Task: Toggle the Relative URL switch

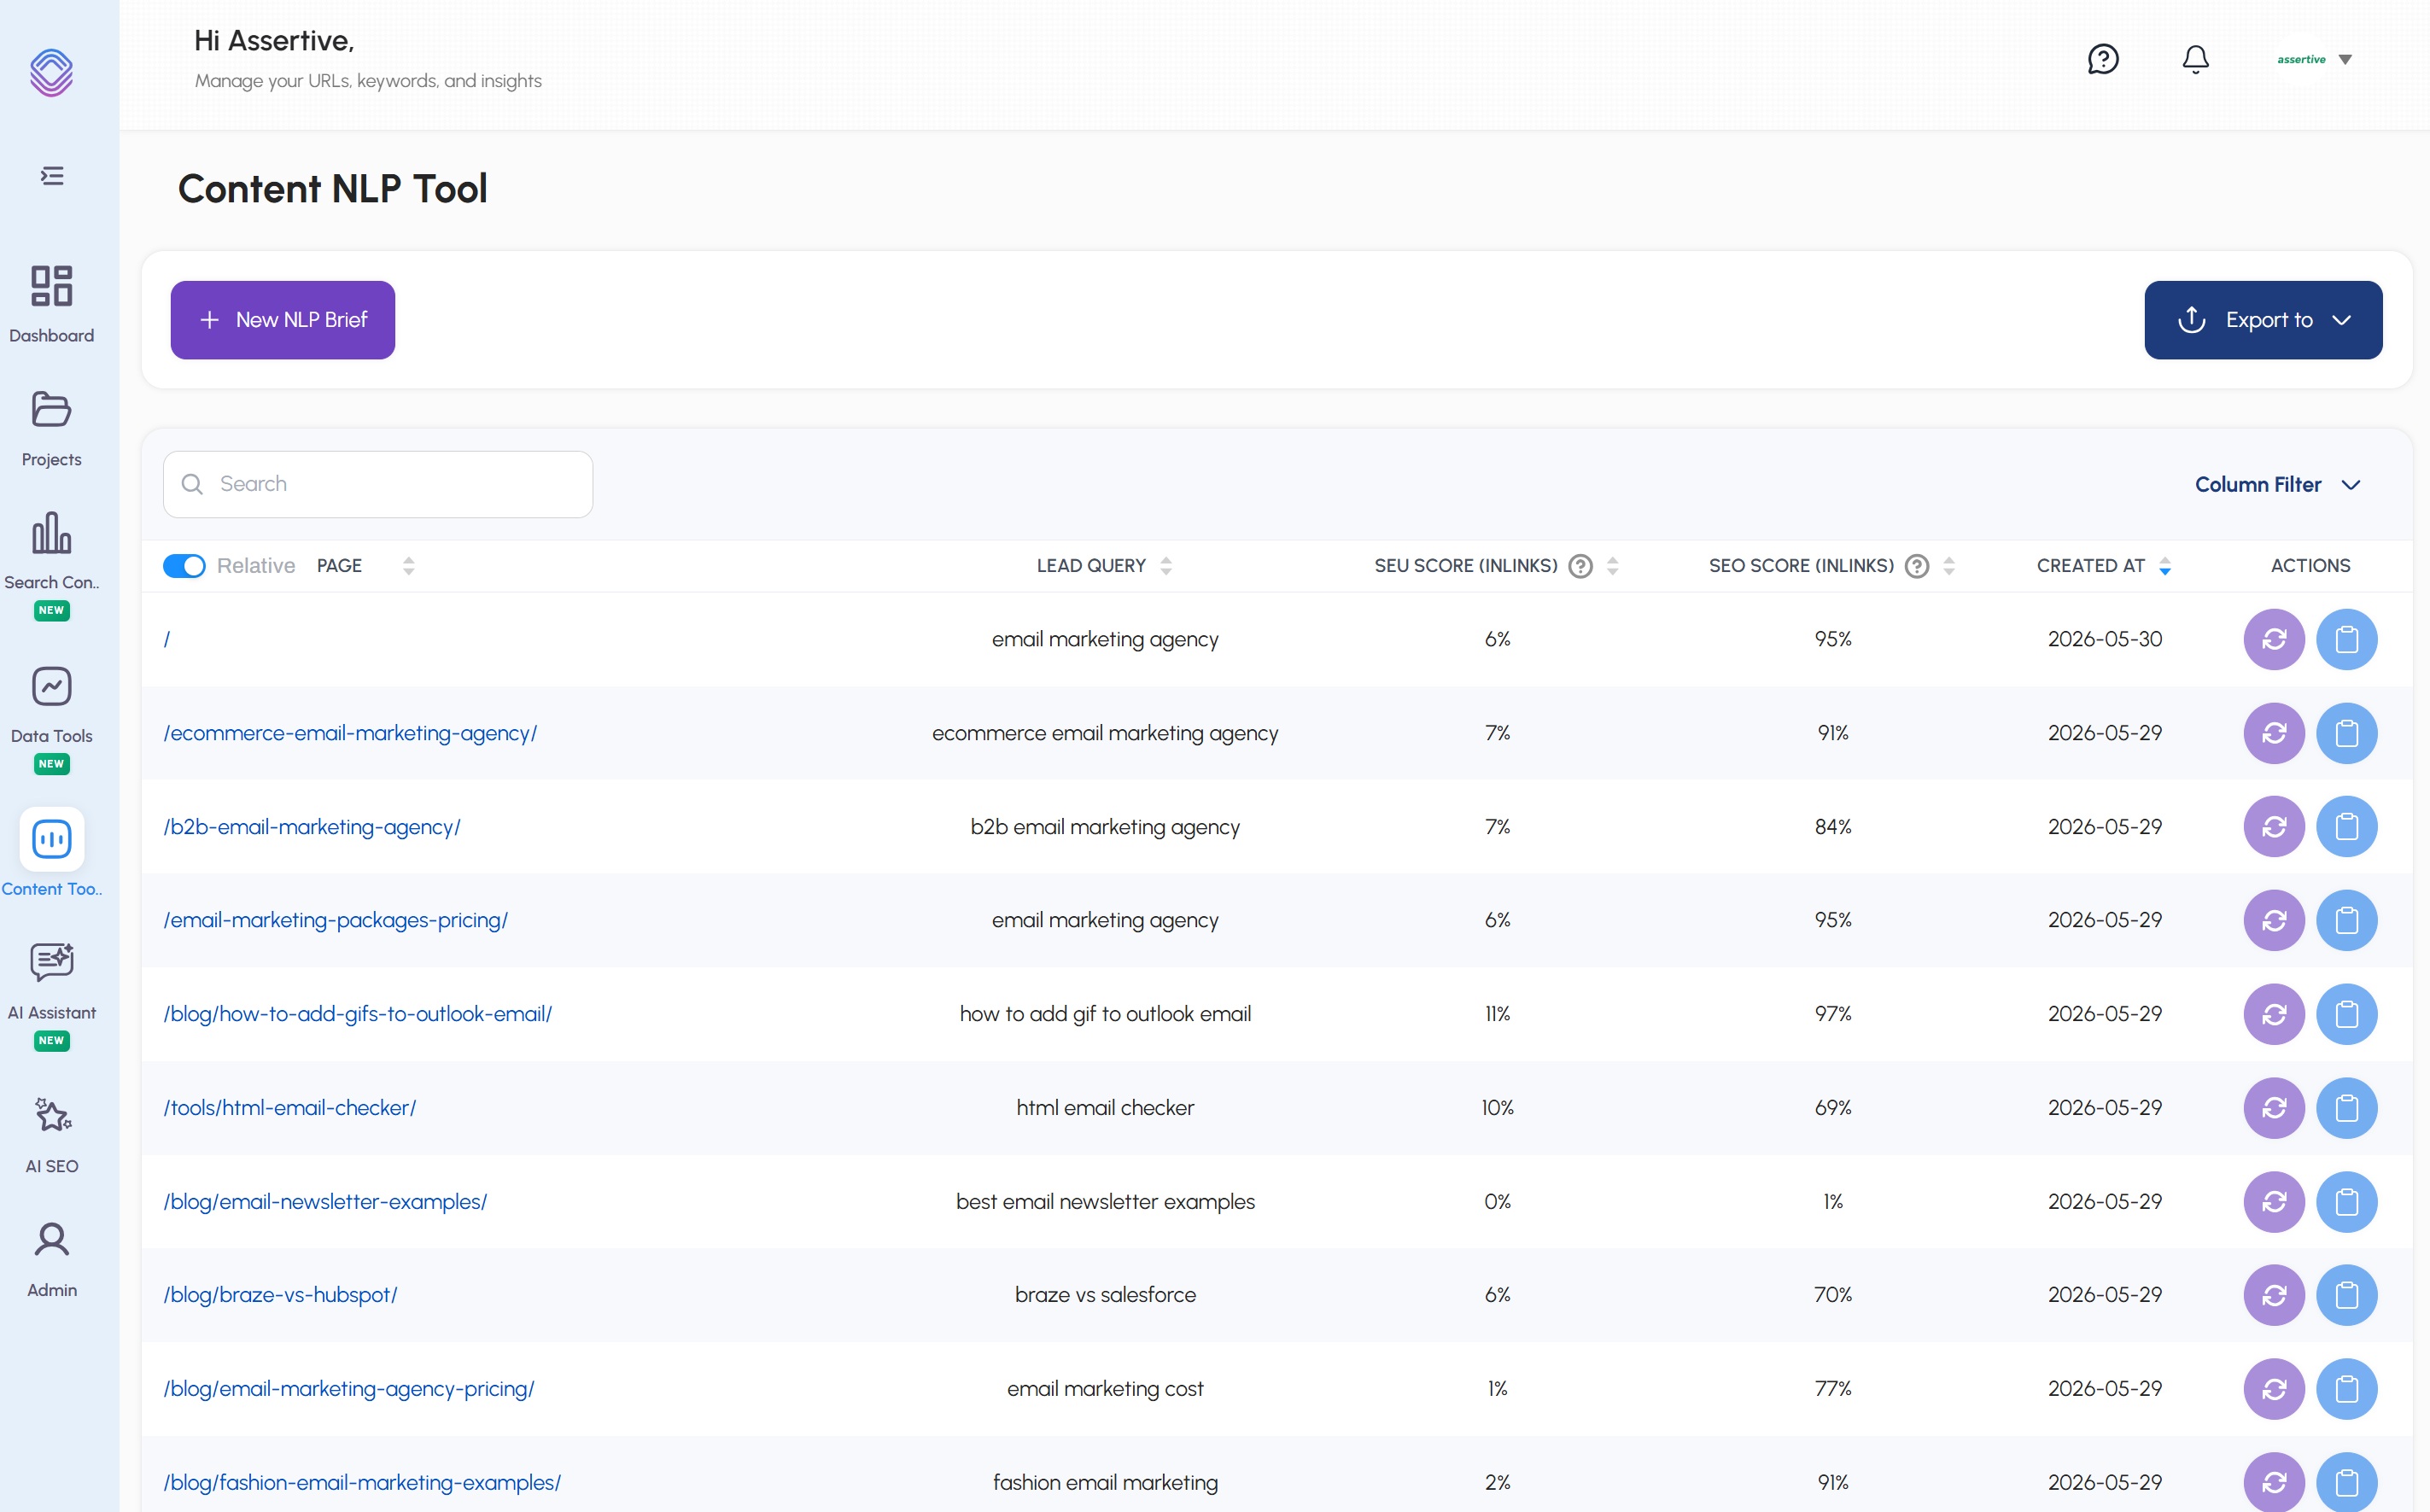Action: click(184, 566)
